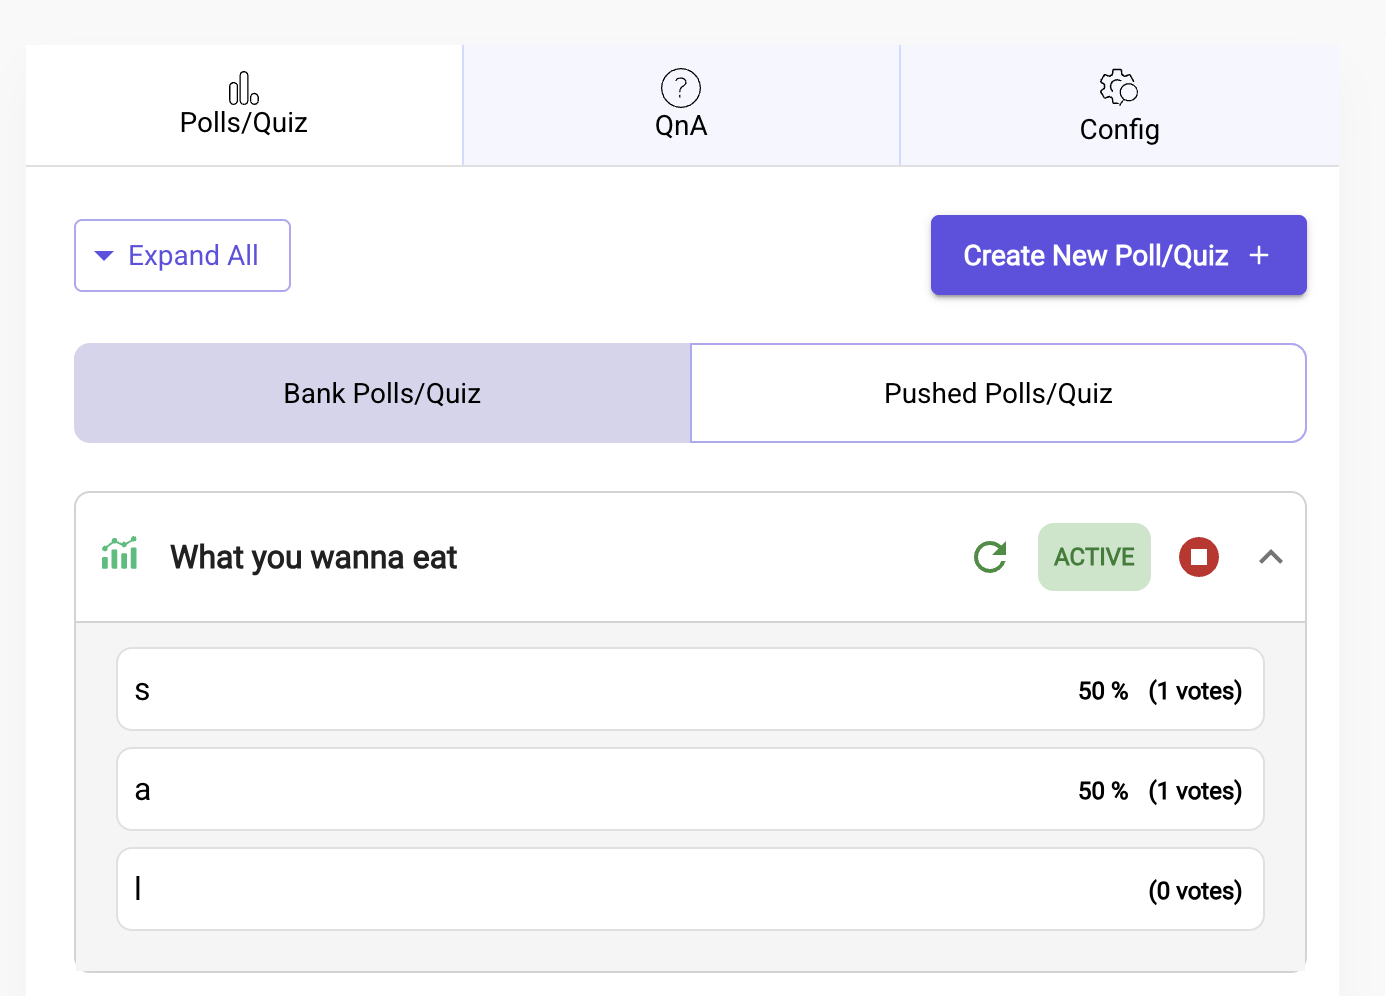Click the question mark QnA icon
This screenshot has height=996, width=1386.
coord(680,88)
